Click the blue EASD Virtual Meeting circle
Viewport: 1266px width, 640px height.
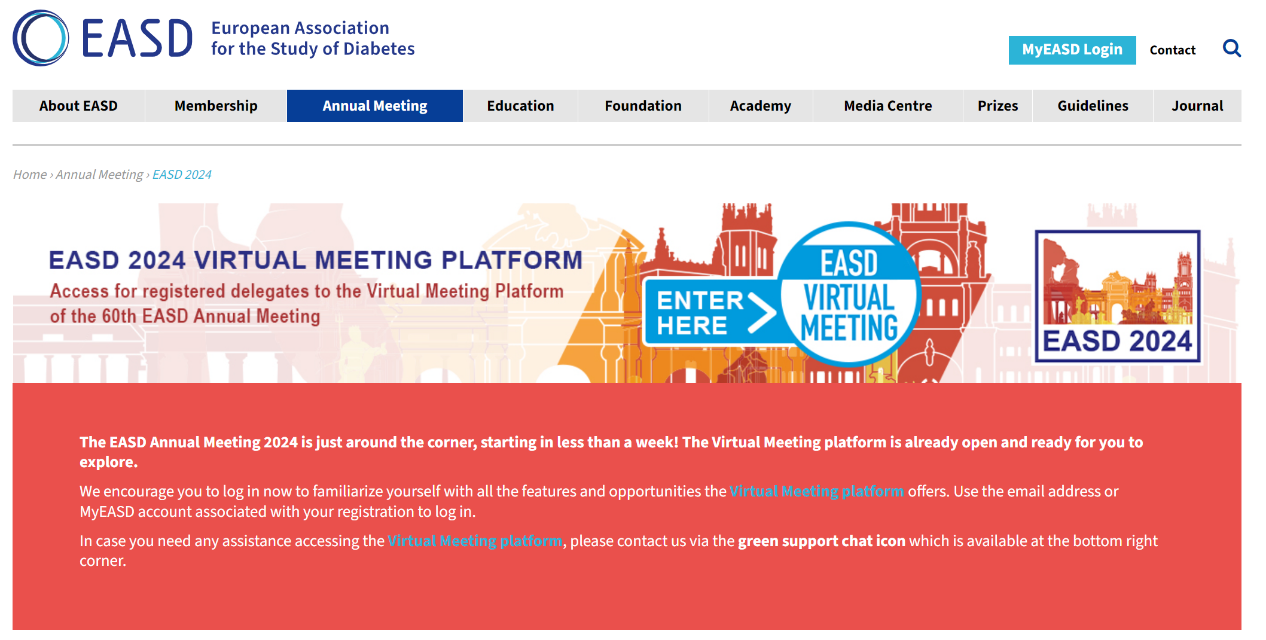click(849, 294)
